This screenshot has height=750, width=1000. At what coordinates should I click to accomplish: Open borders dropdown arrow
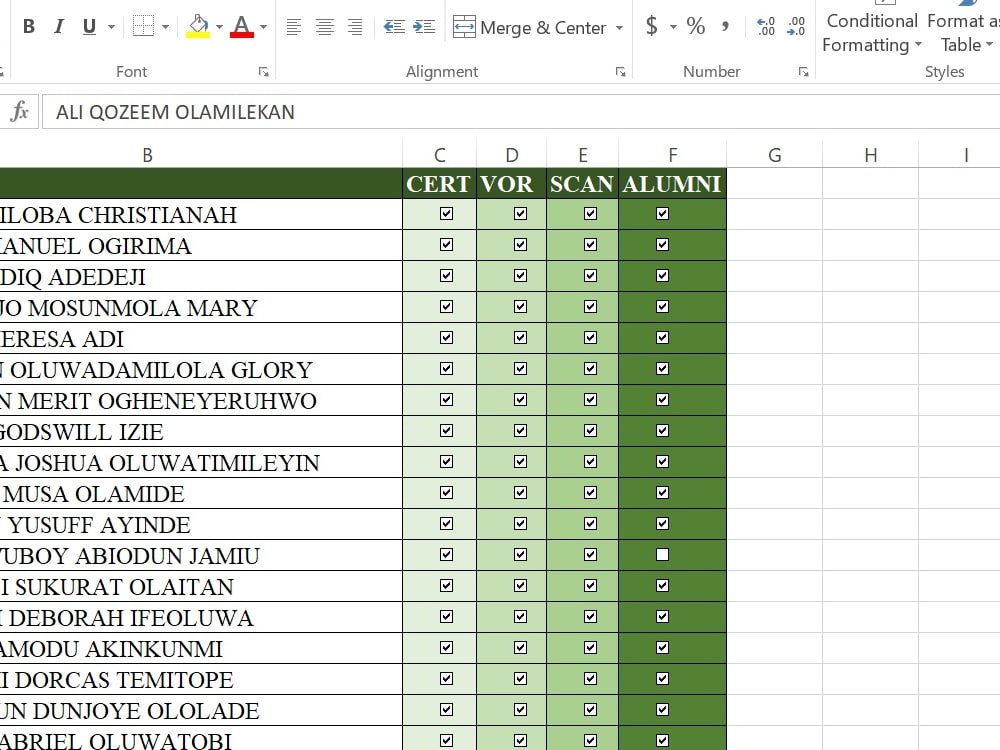[165, 27]
